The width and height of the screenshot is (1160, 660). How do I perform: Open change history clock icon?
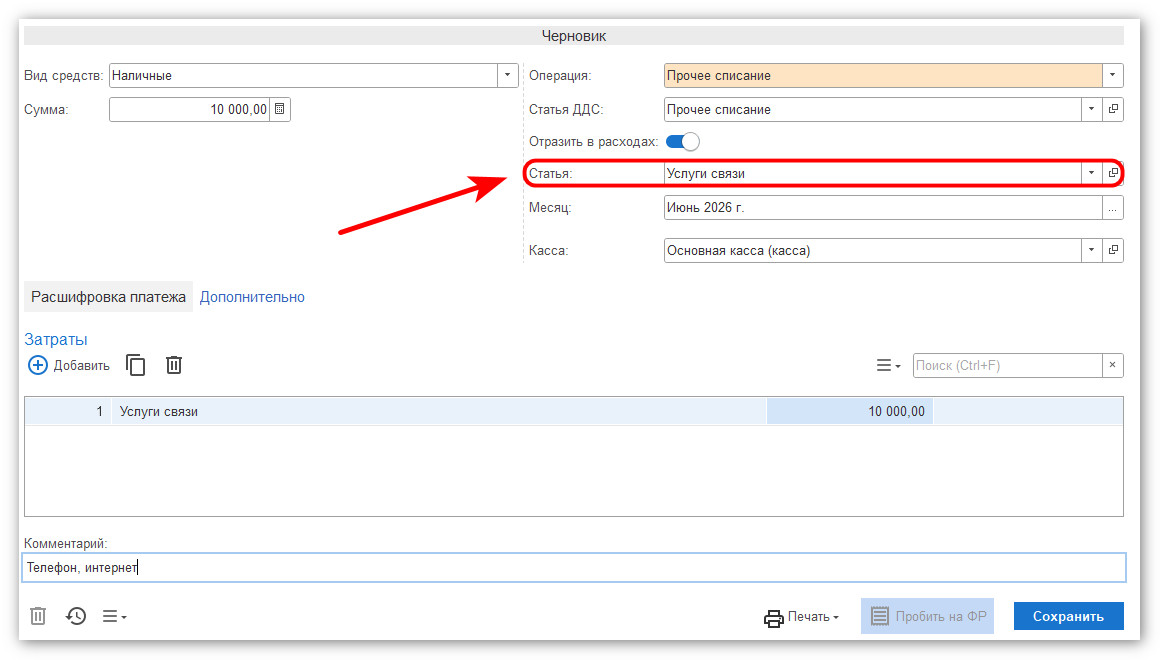(75, 616)
